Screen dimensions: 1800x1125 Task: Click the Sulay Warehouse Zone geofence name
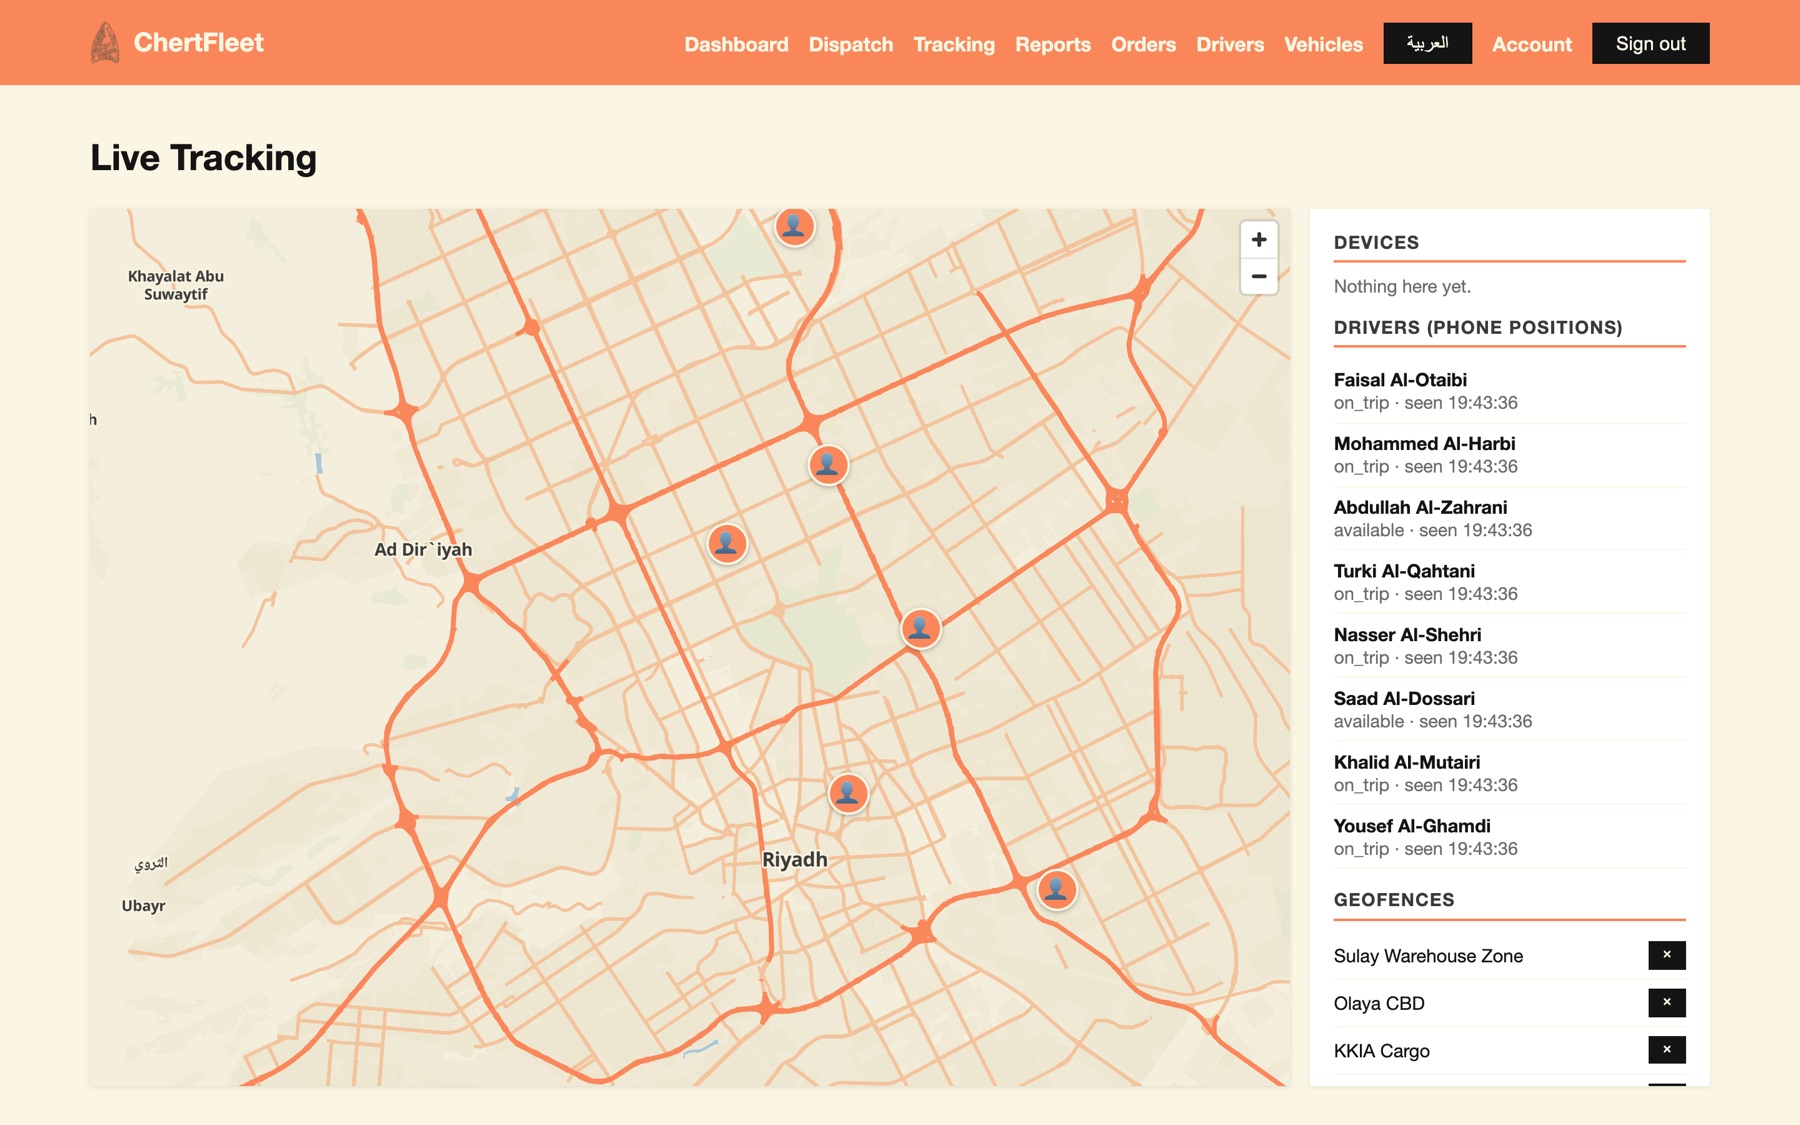[x=1428, y=956]
